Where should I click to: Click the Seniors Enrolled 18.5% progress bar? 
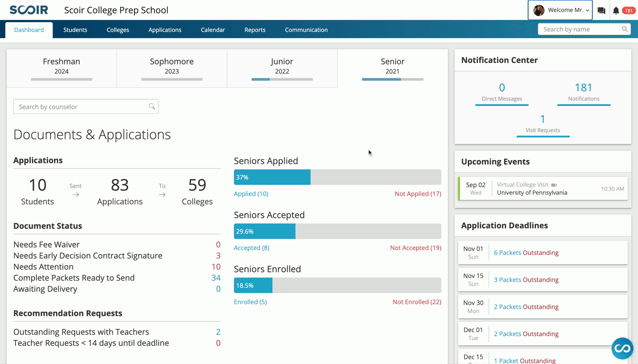tap(337, 286)
